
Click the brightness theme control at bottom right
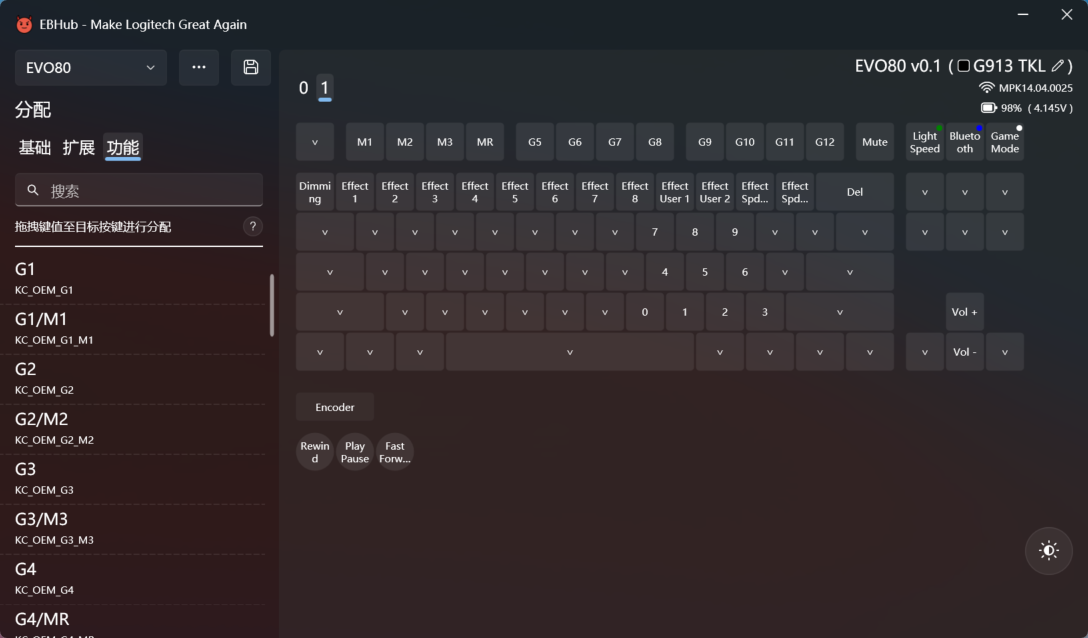click(x=1048, y=550)
